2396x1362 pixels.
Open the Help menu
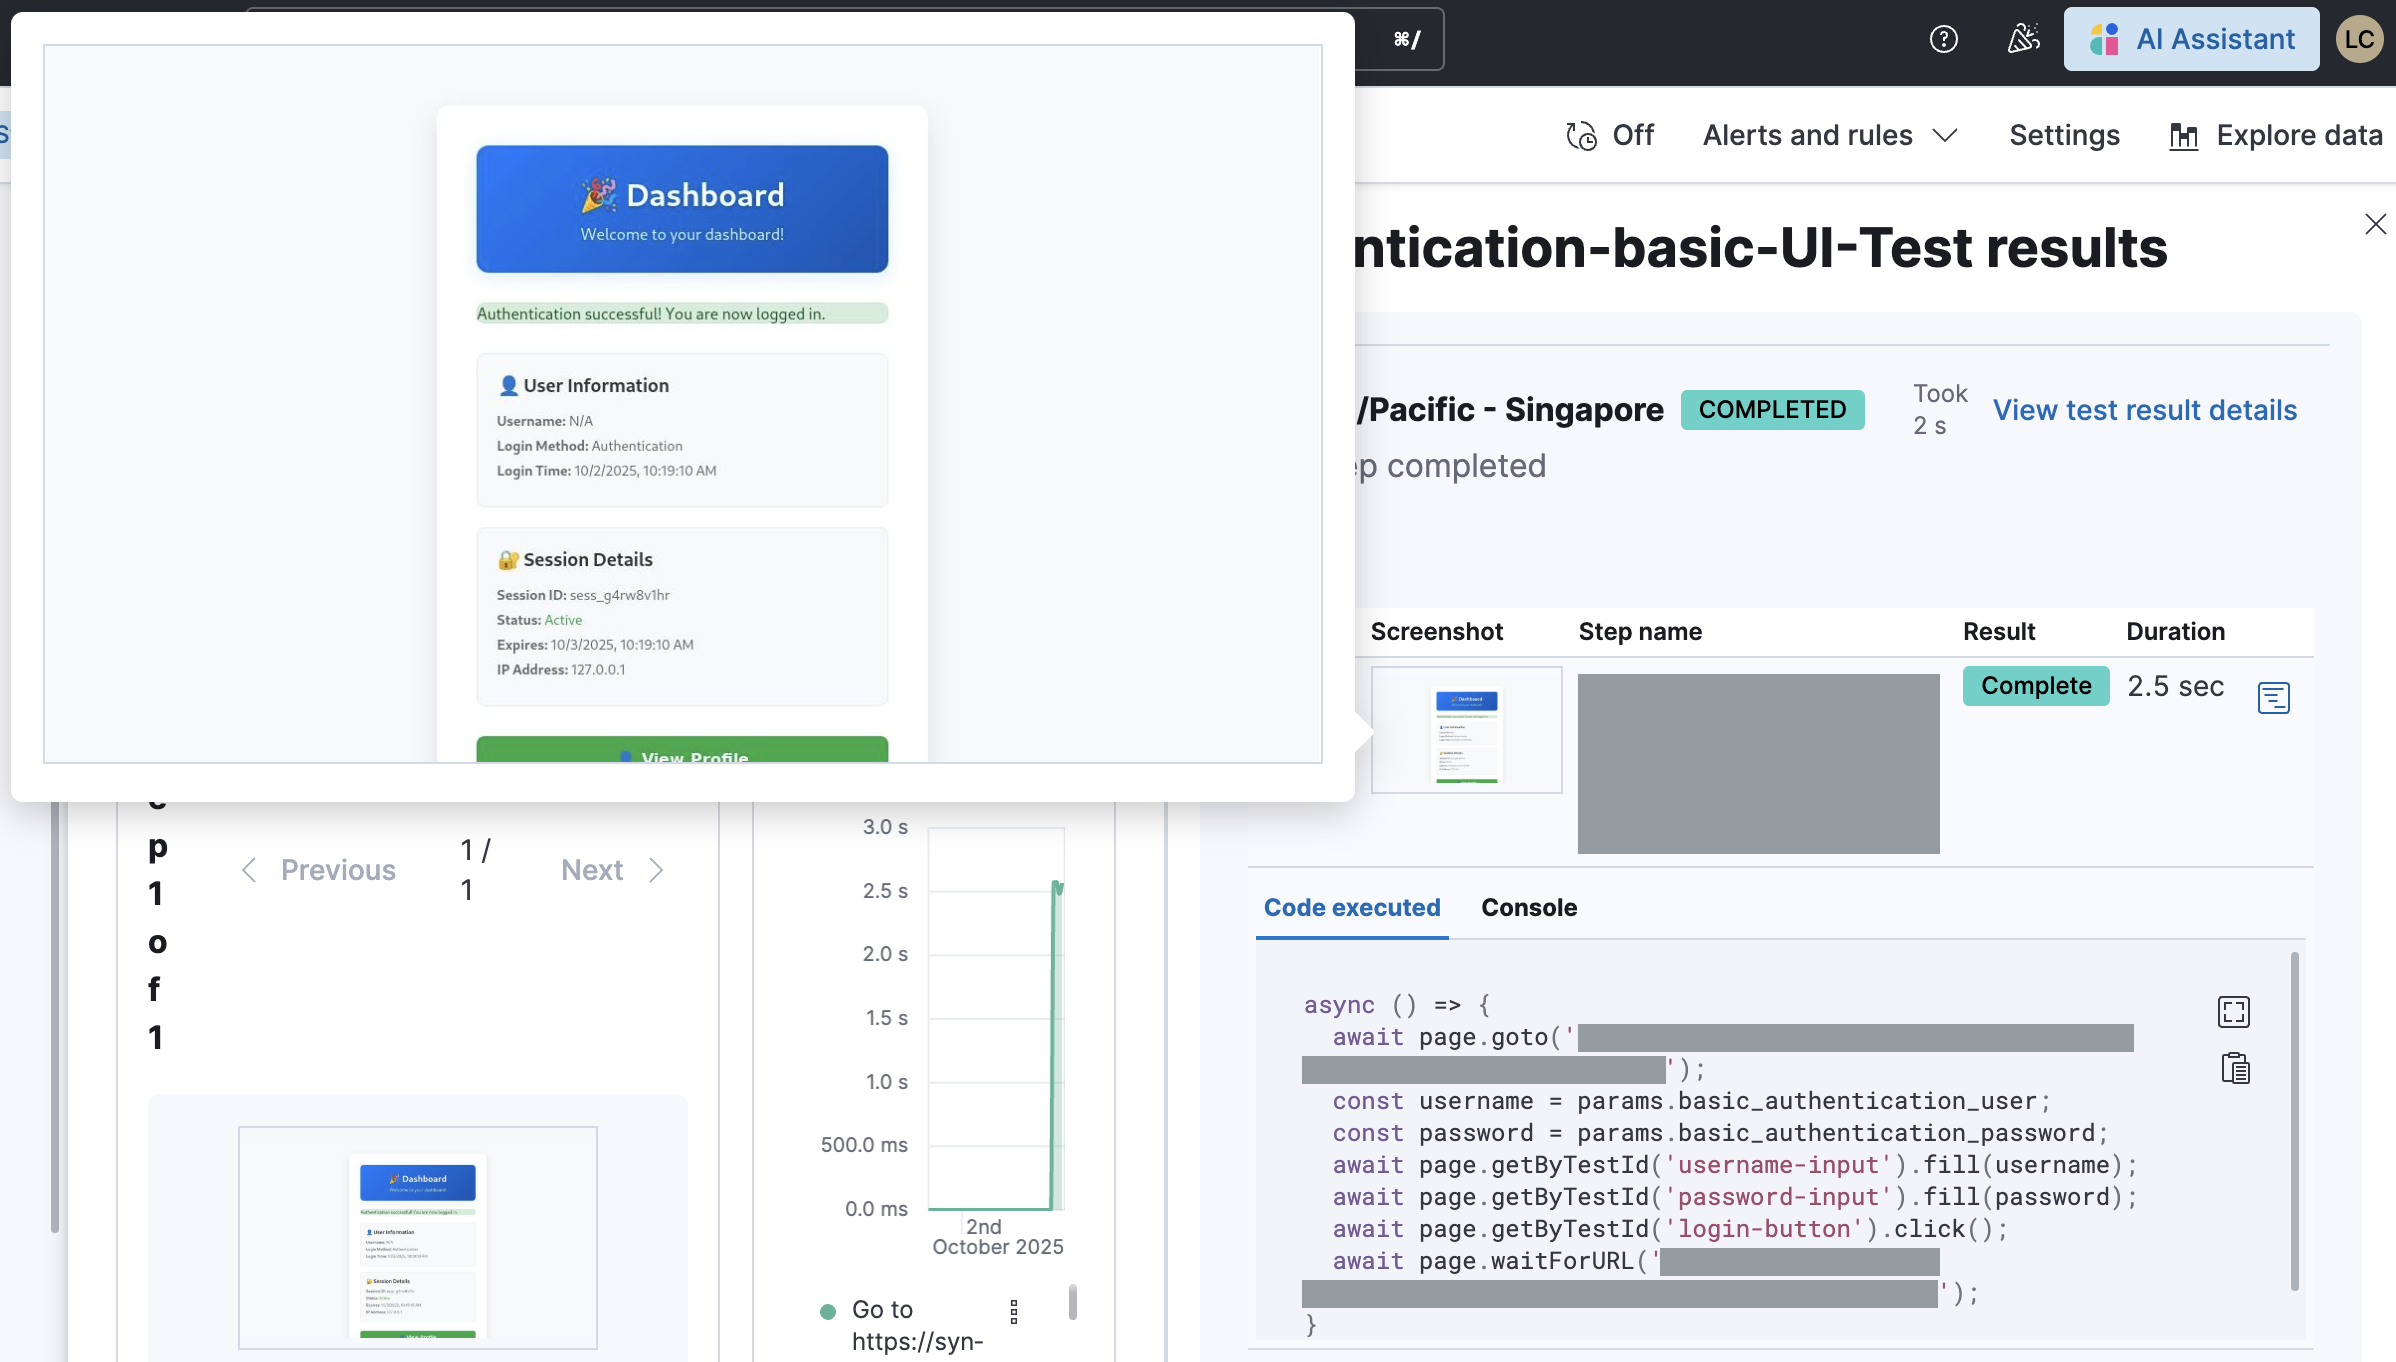(1943, 38)
